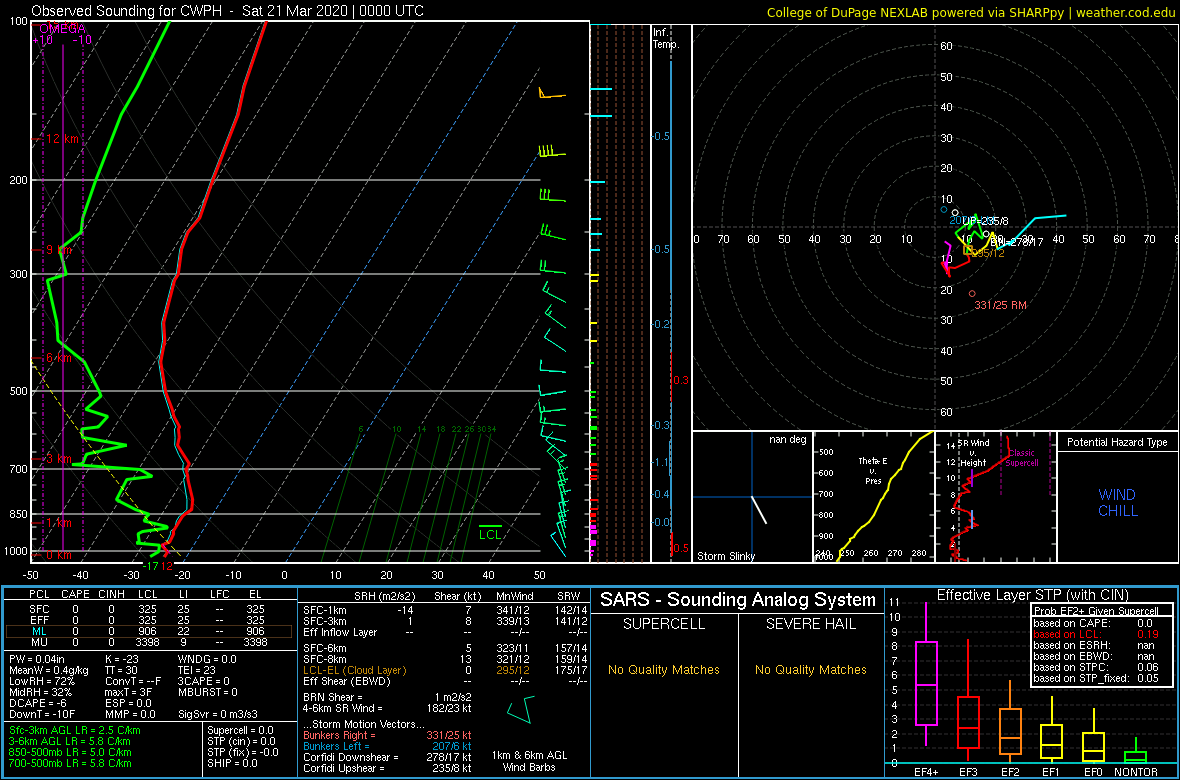
Task: Click the Theta-E v. Pres plot label
Action: click(874, 471)
